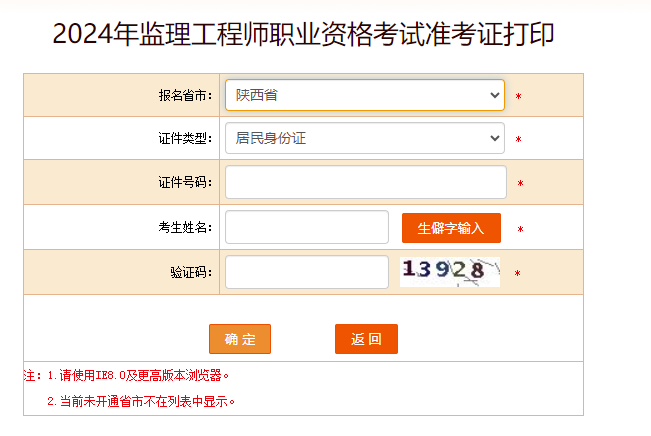Viewport: 651px width, 436px height.
Task: Open the 报名省市 dropdown showing 陕西省
Action: click(364, 96)
